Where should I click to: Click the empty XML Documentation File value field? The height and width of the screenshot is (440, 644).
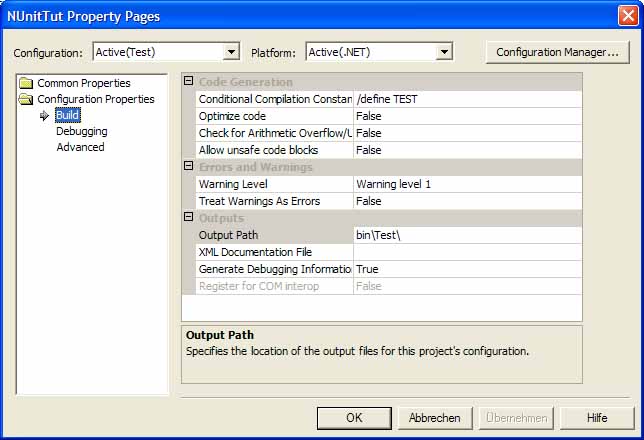click(x=467, y=252)
